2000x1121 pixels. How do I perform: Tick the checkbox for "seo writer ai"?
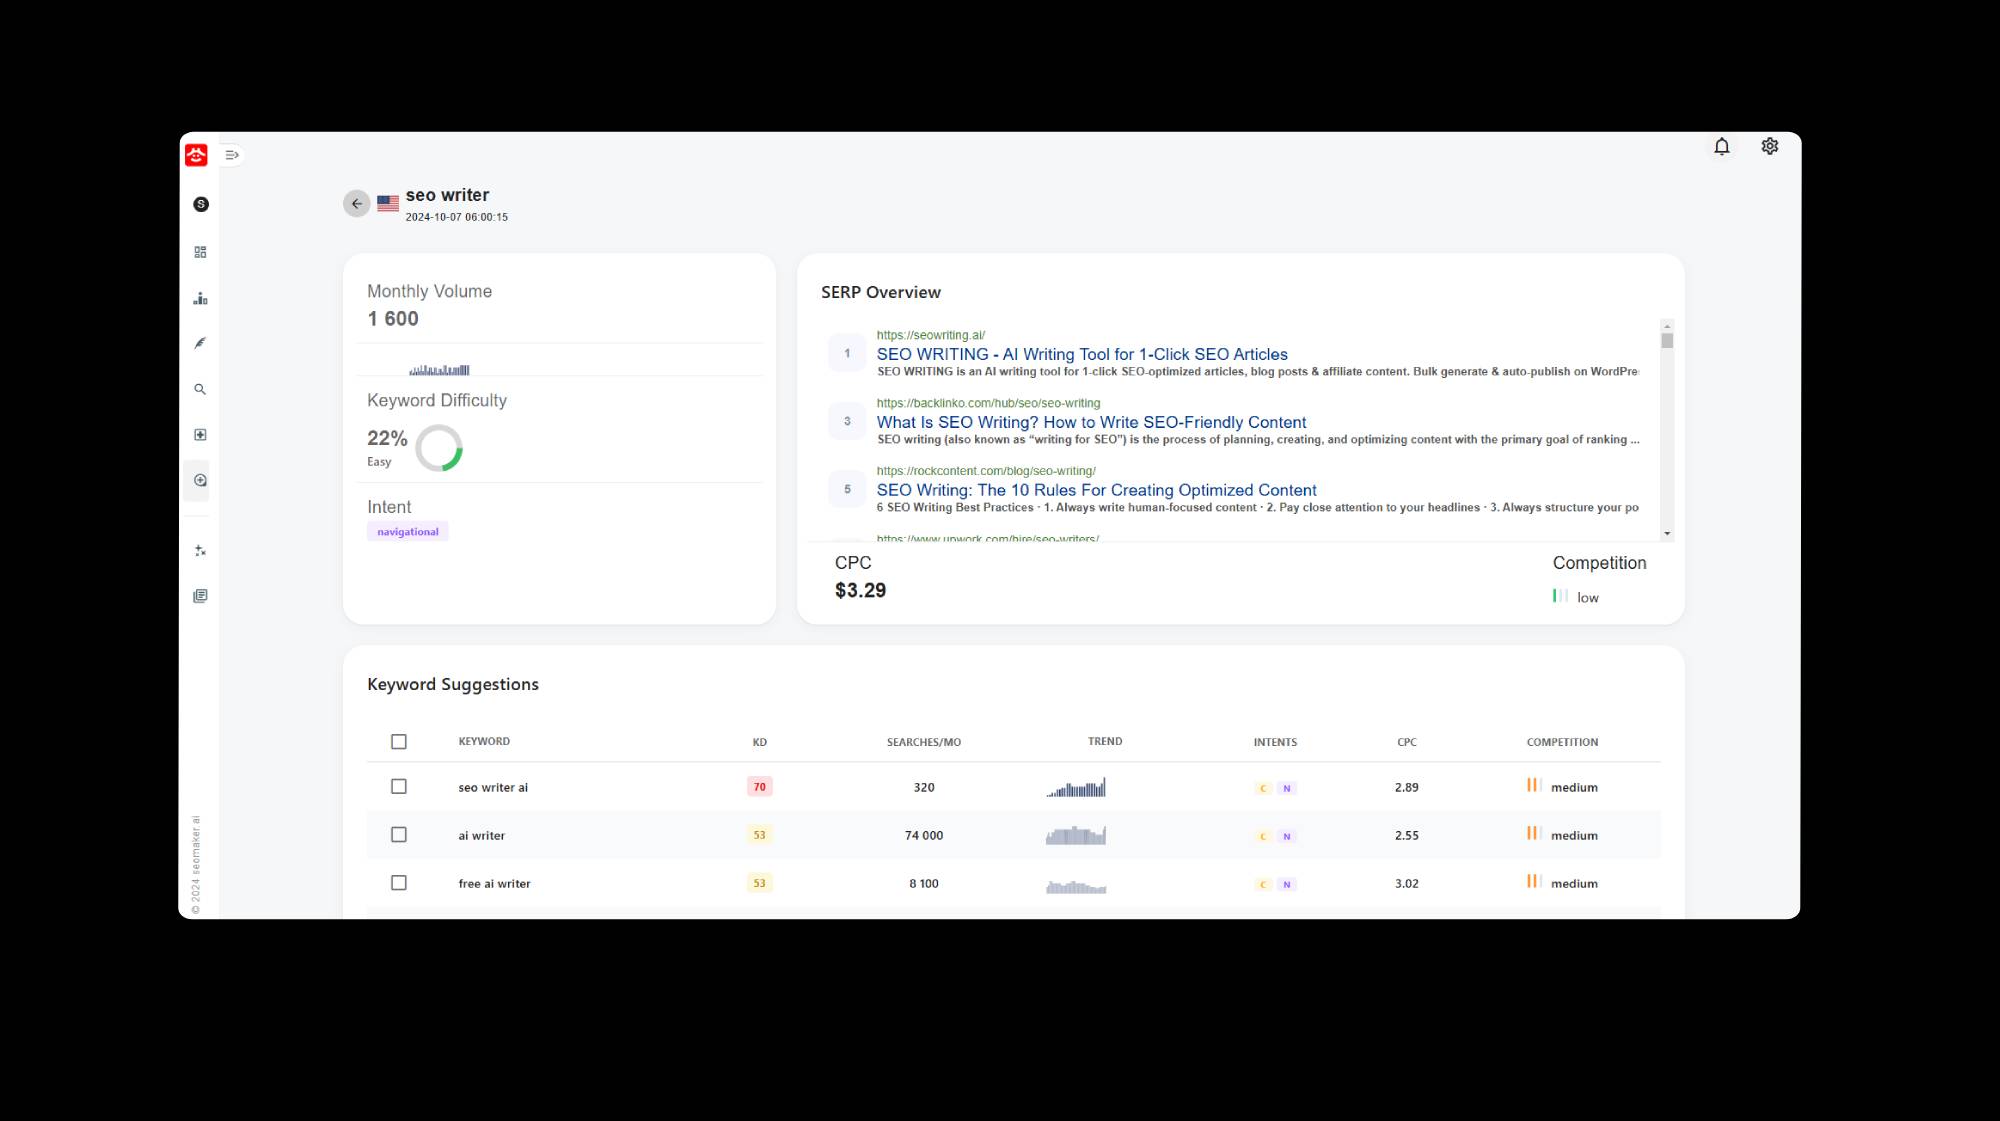click(399, 786)
